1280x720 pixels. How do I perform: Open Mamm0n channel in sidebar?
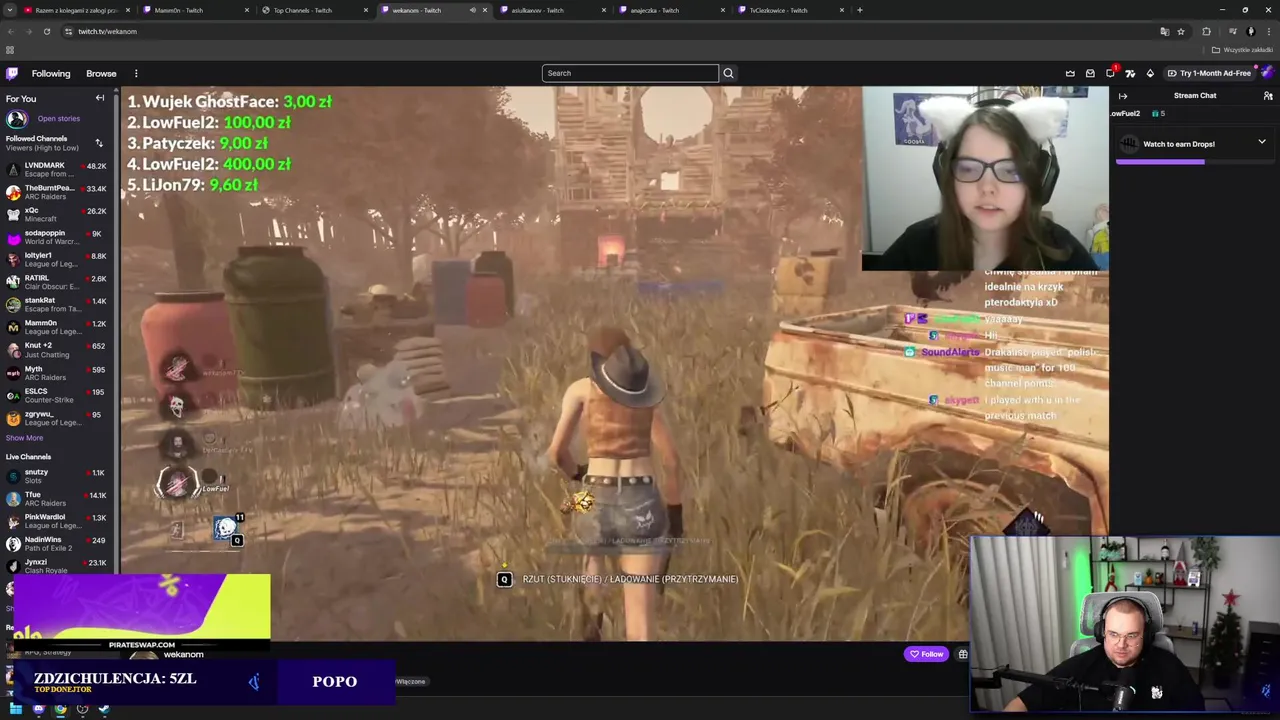[56, 327]
